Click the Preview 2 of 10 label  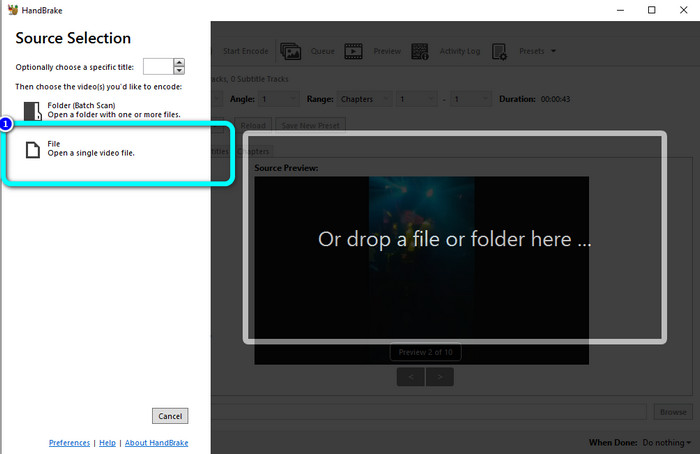(425, 352)
